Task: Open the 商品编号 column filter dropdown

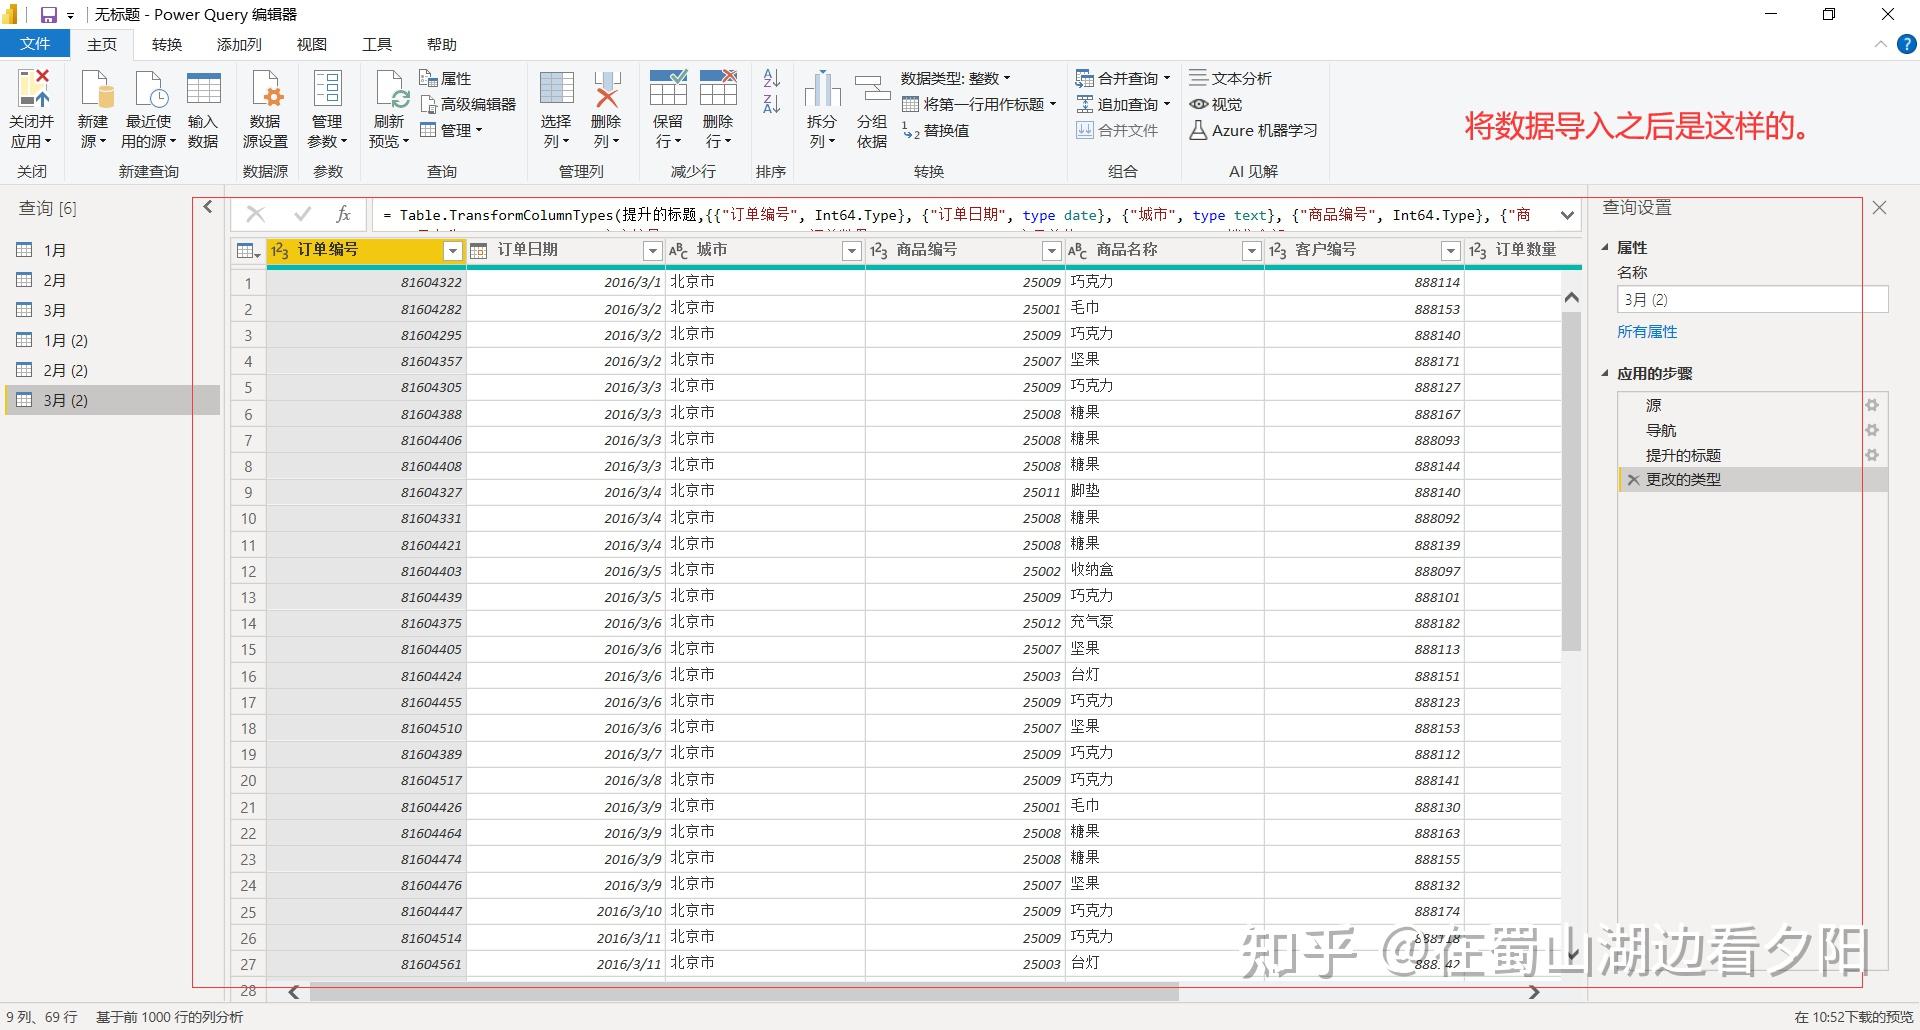Action: point(1051,251)
